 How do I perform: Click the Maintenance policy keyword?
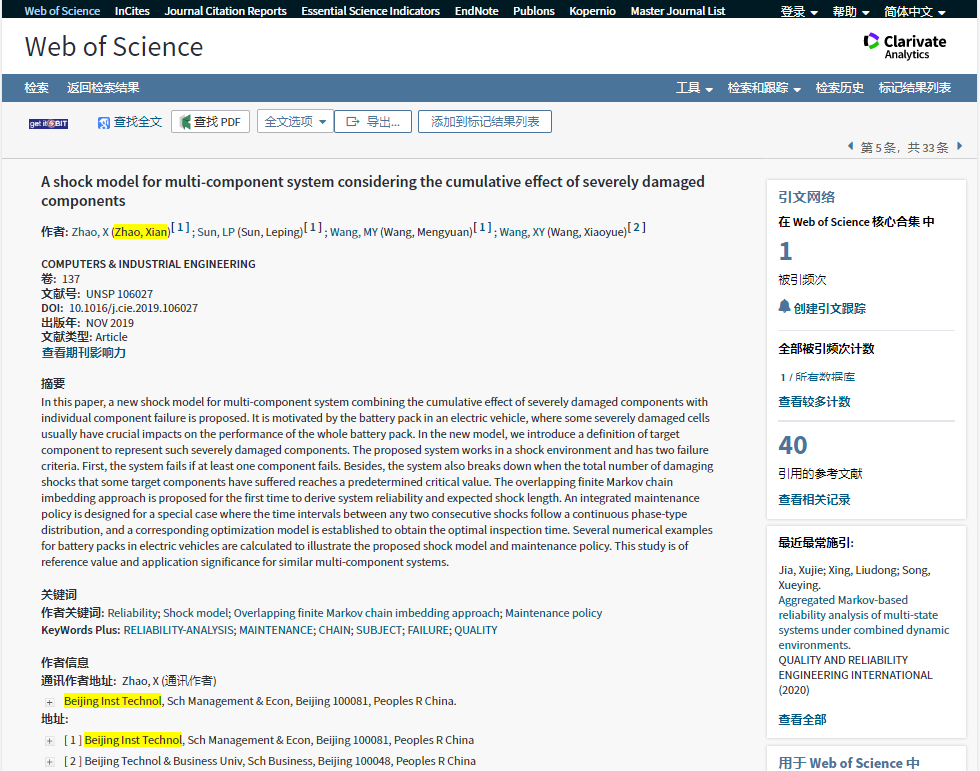(x=553, y=614)
